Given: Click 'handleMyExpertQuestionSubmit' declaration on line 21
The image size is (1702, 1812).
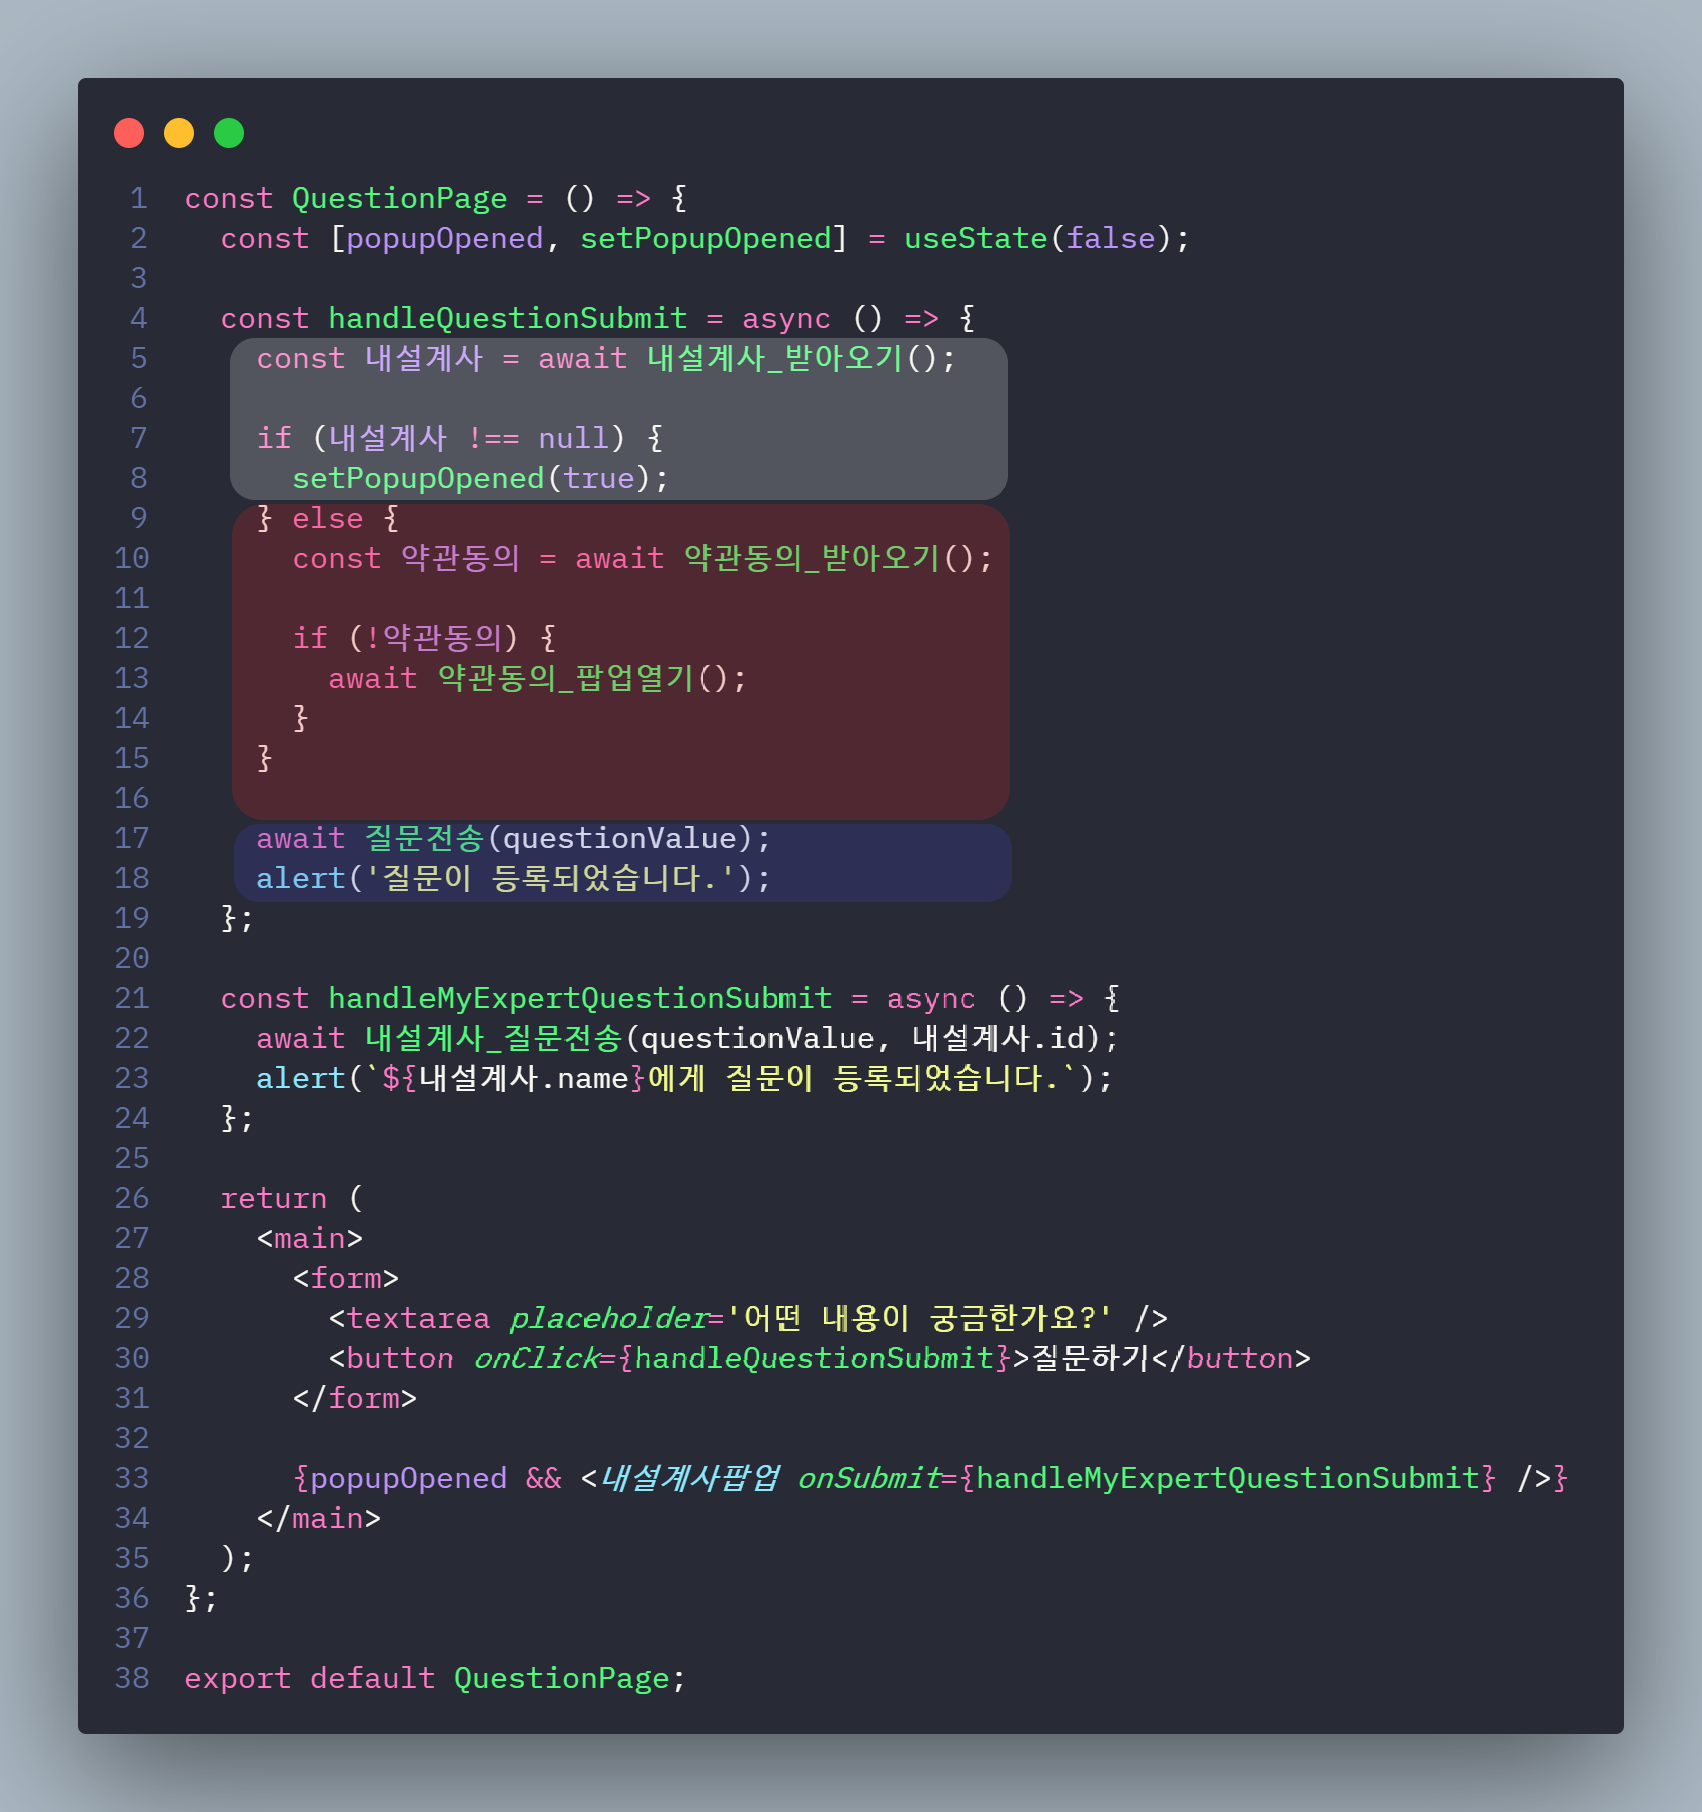Looking at the screenshot, I should (x=579, y=999).
